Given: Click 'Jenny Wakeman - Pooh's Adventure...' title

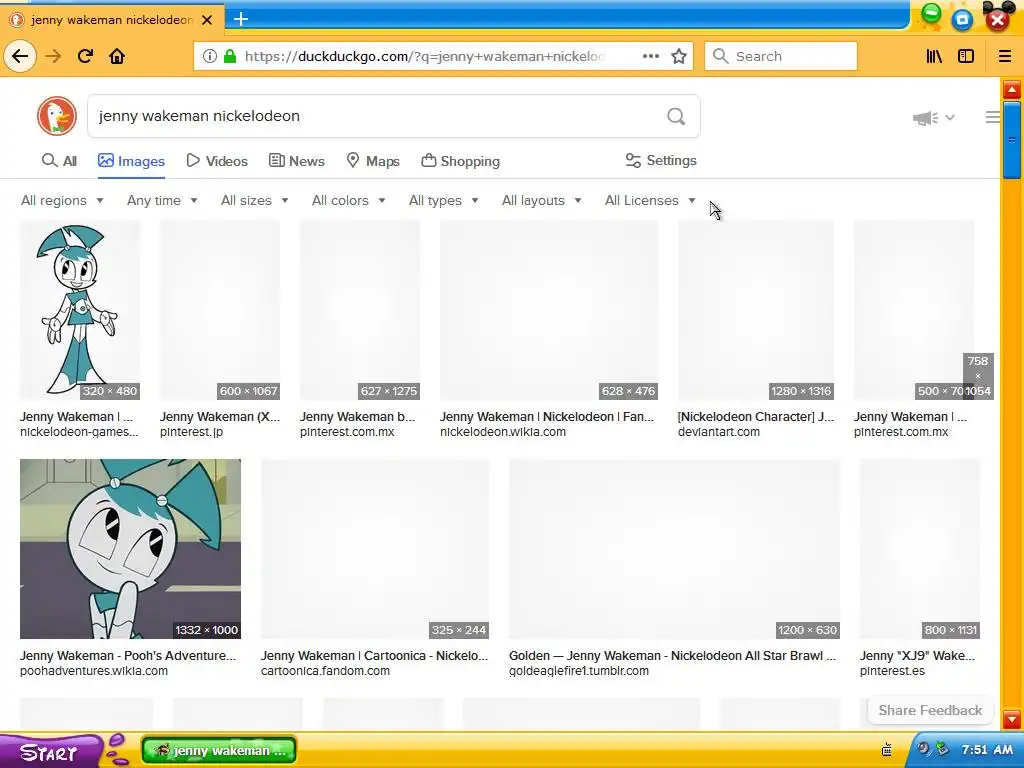Looking at the screenshot, I should (128, 656).
